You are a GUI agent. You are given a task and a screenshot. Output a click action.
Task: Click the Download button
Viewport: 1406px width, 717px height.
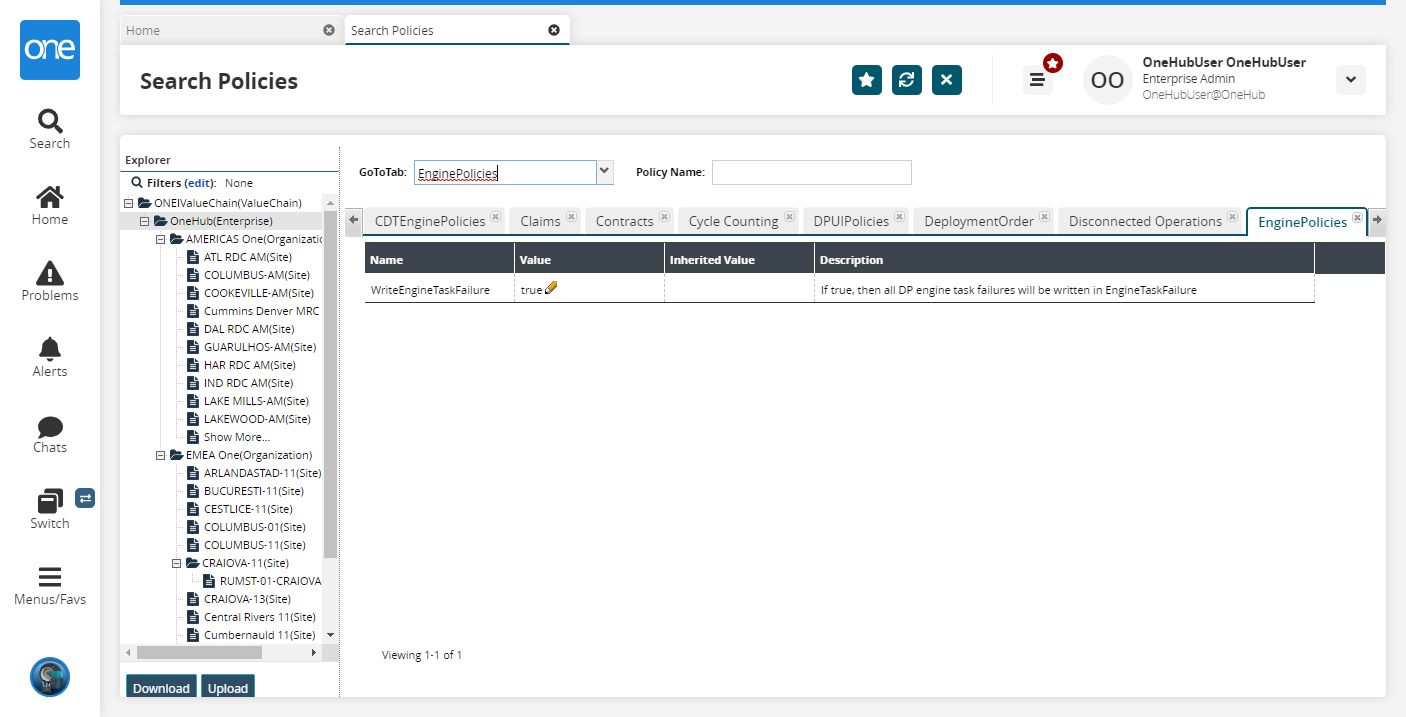[161, 688]
